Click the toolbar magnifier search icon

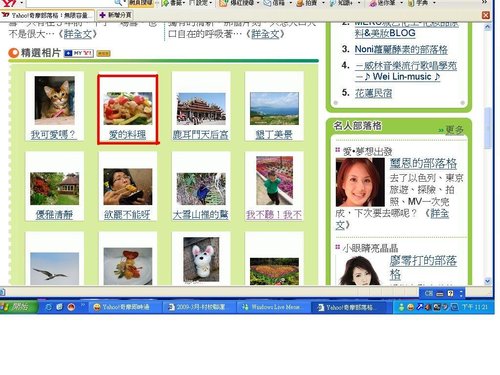pyautogui.click(x=118, y=3)
